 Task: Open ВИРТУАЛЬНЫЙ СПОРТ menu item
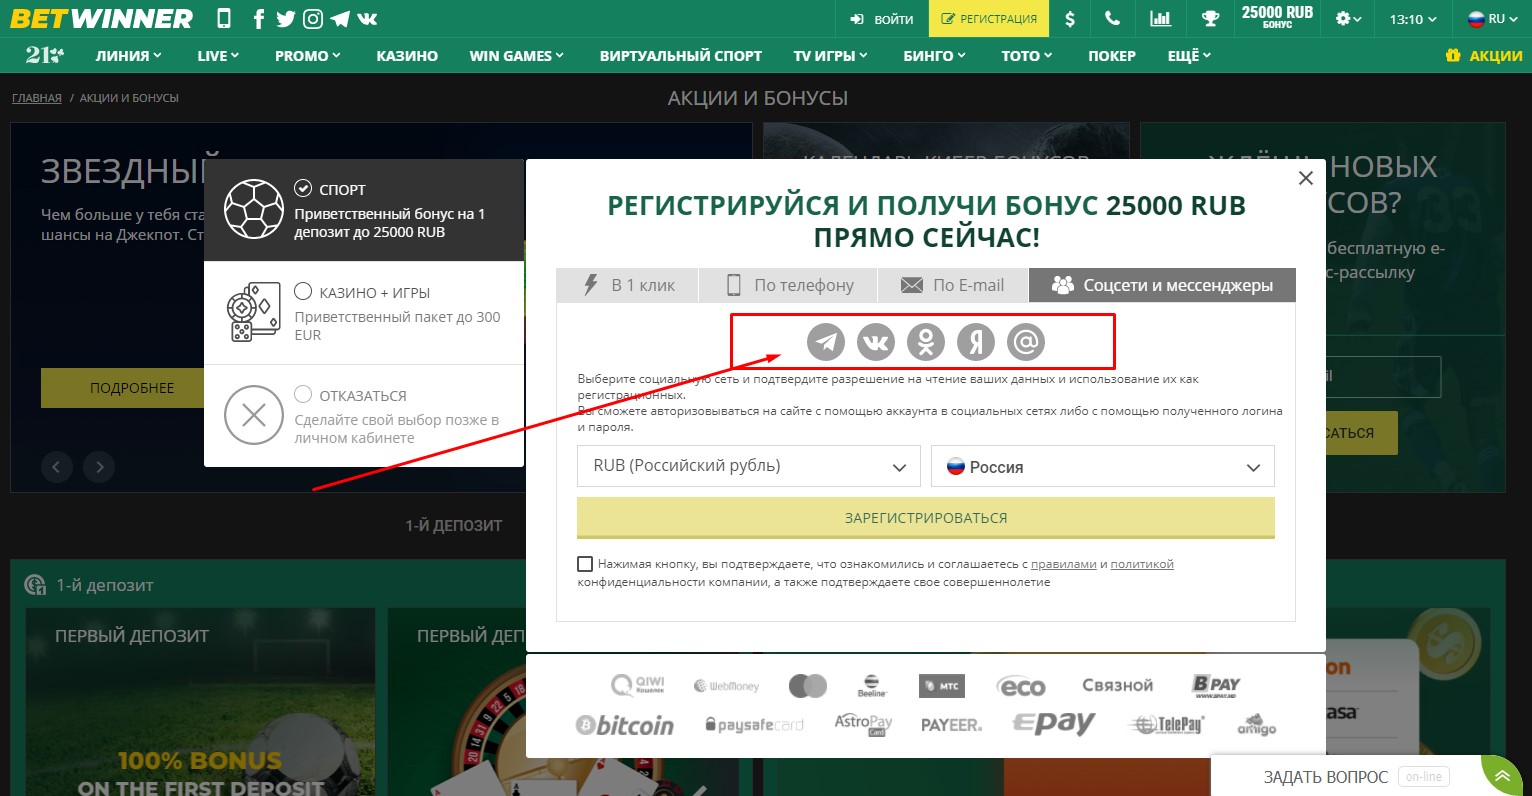681,56
